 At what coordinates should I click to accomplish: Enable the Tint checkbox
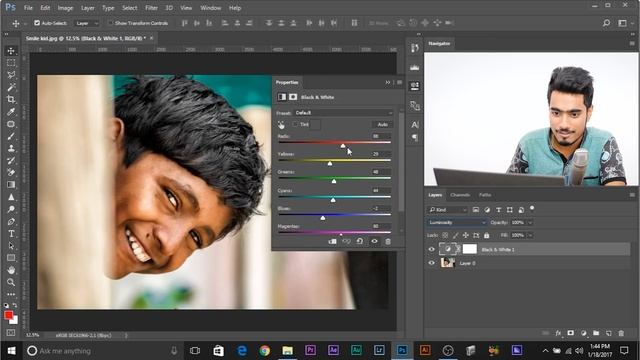point(295,124)
